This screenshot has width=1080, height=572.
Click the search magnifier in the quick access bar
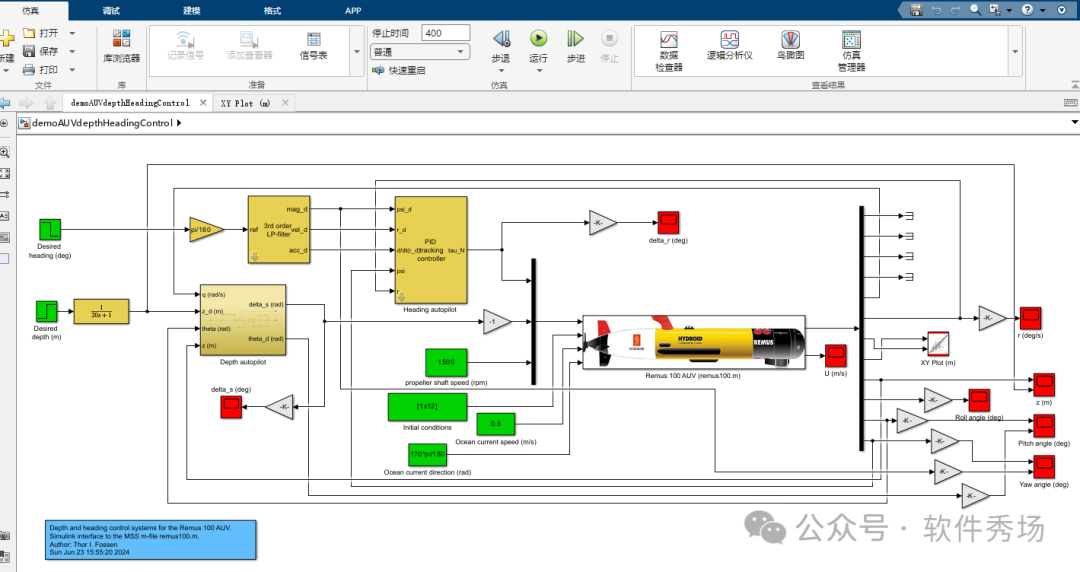[975, 10]
